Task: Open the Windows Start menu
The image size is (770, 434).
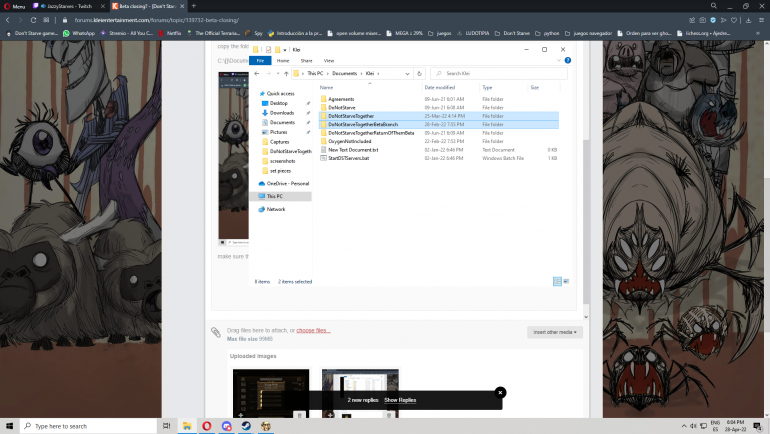Action: pos(10,426)
